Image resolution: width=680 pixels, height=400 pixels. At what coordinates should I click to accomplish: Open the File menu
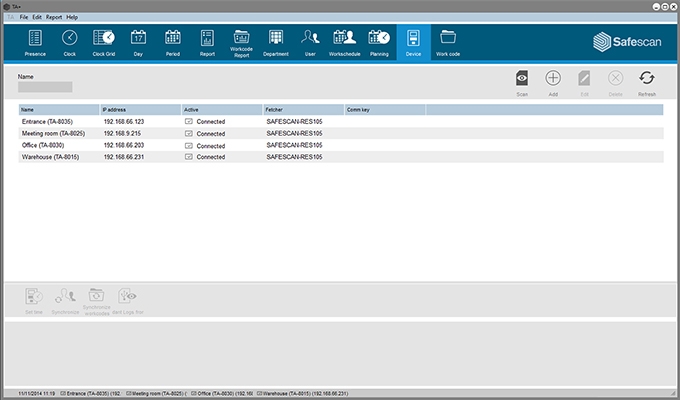coord(24,17)
